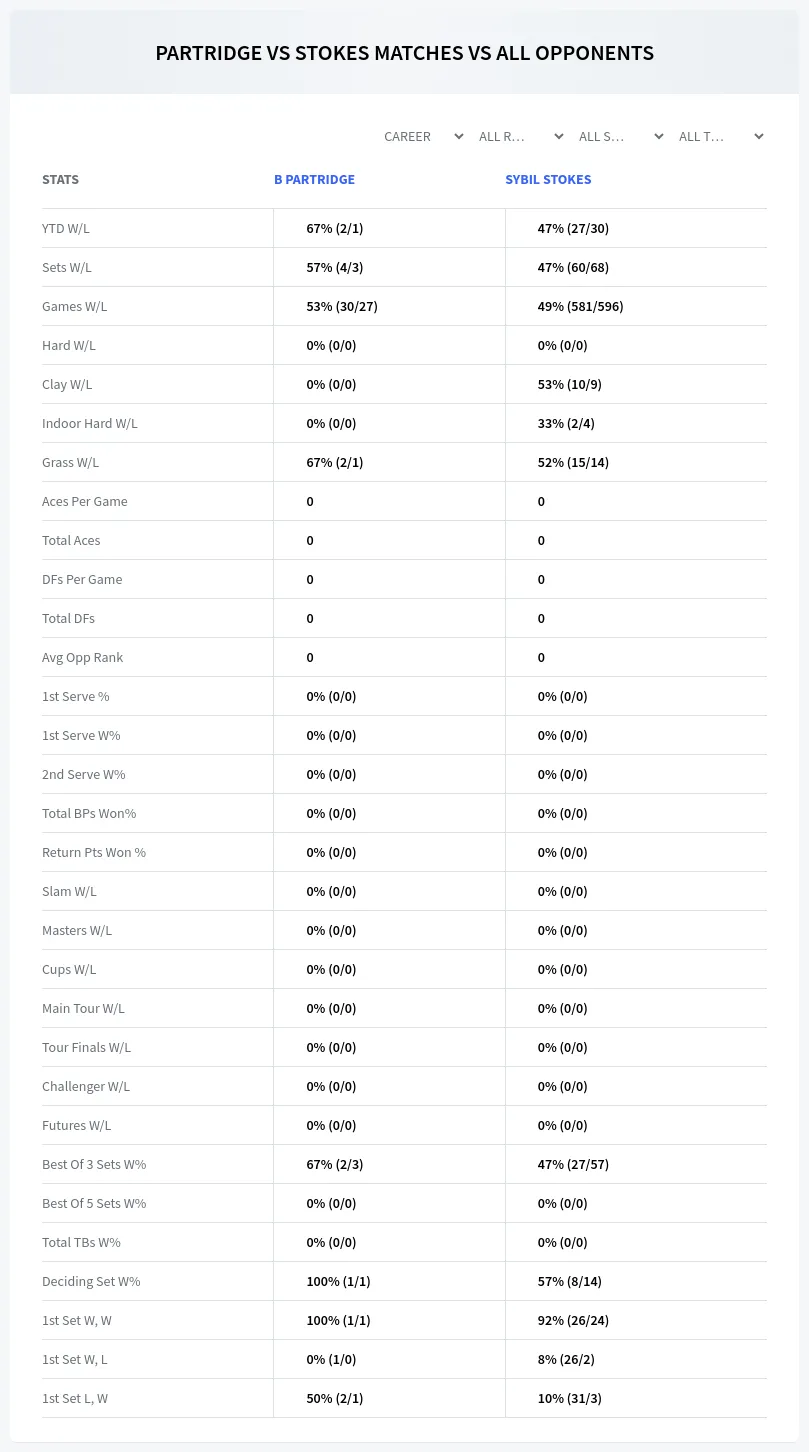This screenshot has width=809, height=1452.
Task: Click Stokes' Games W/L value 49% (581/596)
Action: pyautogui.click(x=580, y=306)
